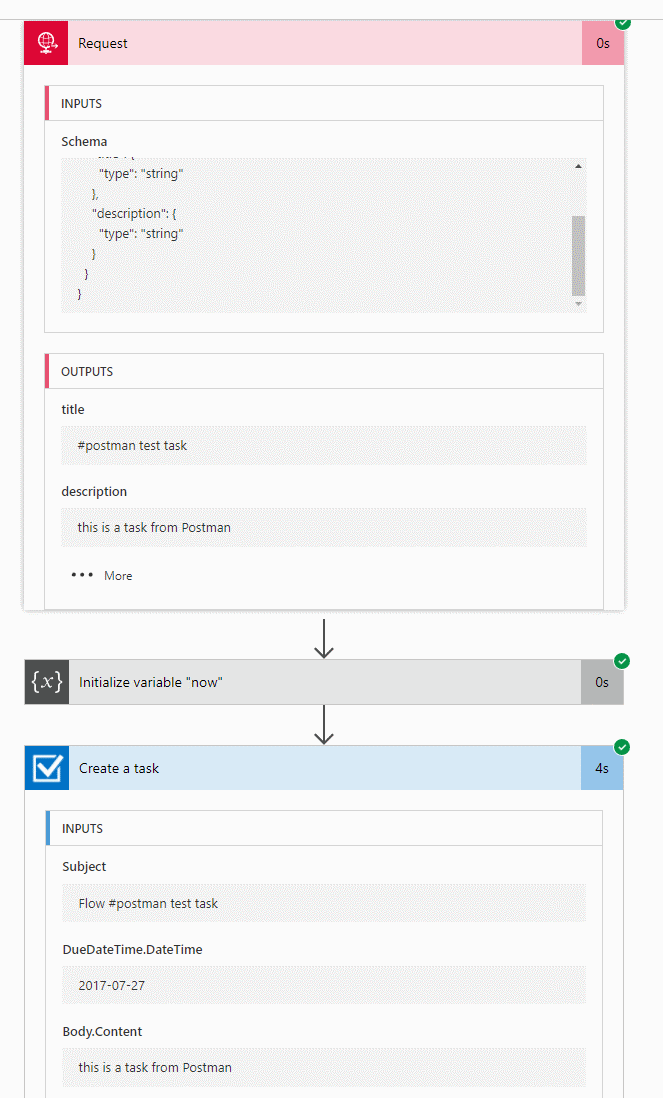Viewport: 663px width, 1098px height.
Task: Click the title output value field
Action: tap(324, 445)
